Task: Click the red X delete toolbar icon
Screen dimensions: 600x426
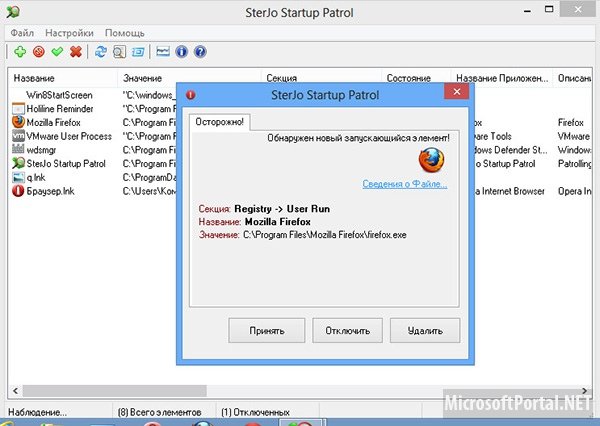Action: pyautogui.click(x=76, y=52)
